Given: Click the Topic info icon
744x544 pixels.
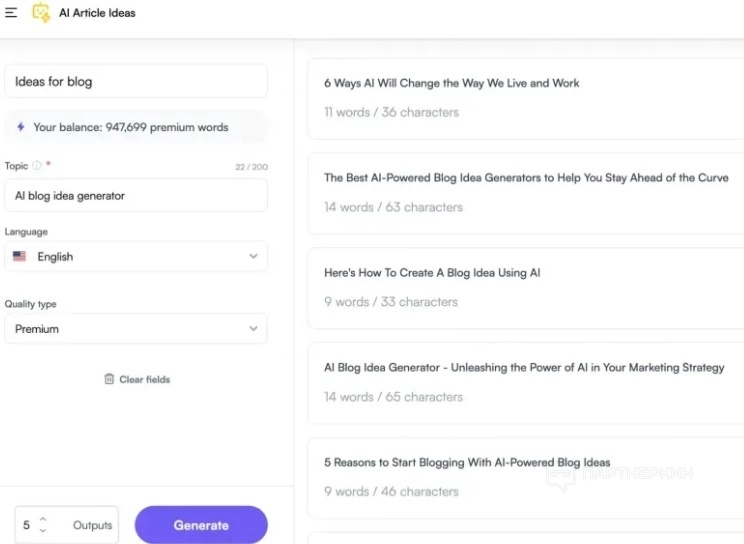Looking at the screenshot, I should pos(37,166).
